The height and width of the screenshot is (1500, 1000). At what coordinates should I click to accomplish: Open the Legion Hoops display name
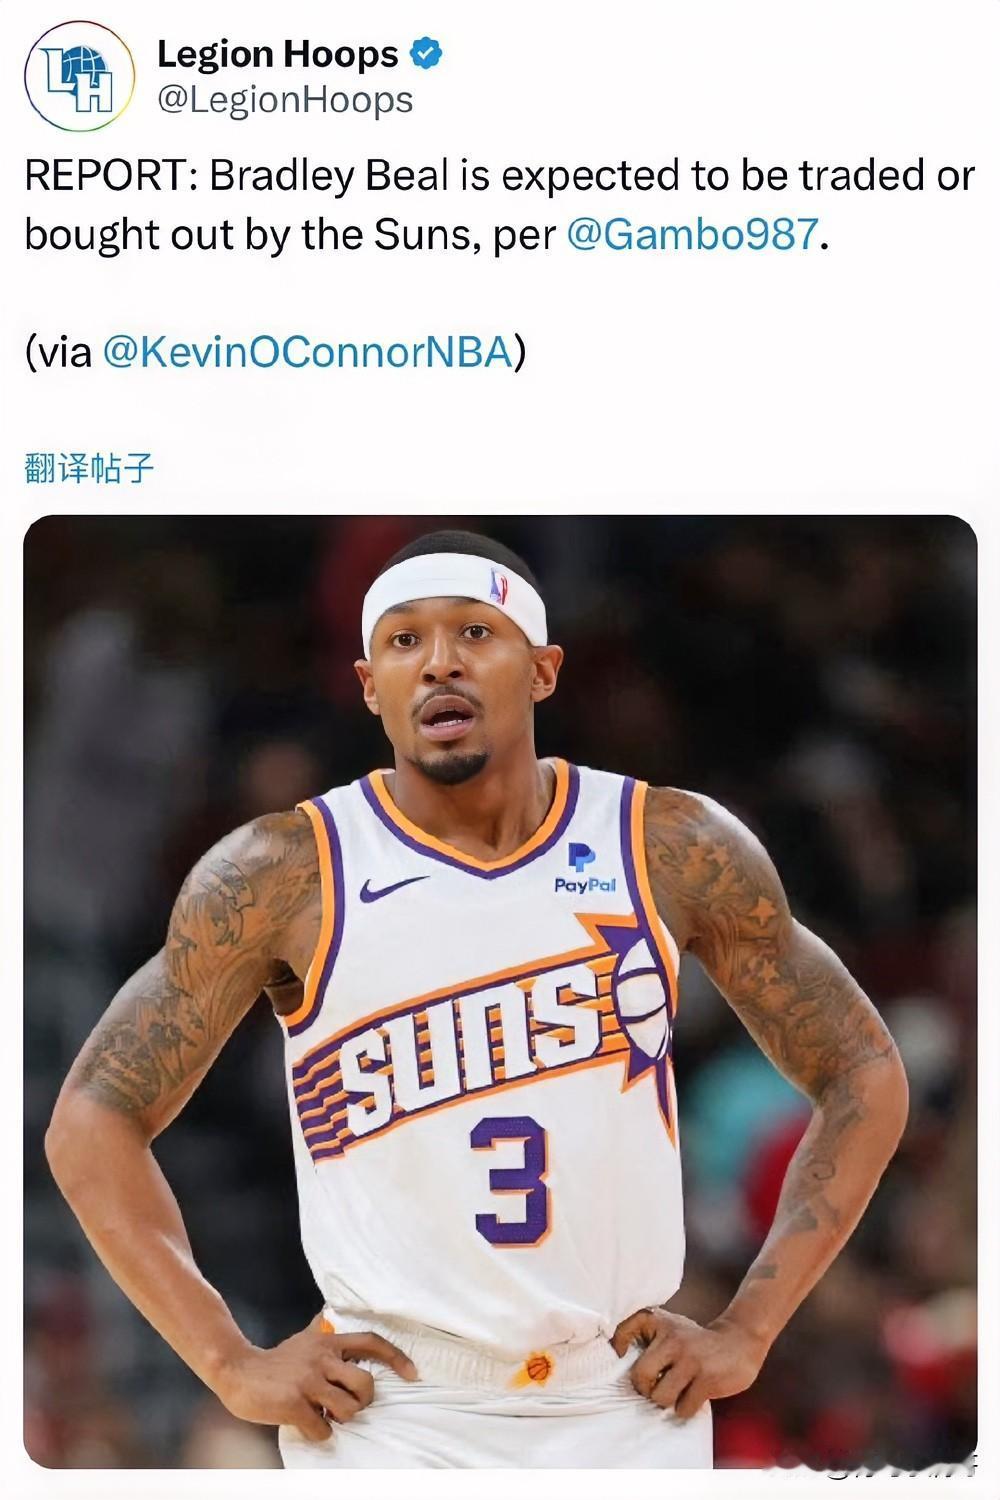[278, 54]
